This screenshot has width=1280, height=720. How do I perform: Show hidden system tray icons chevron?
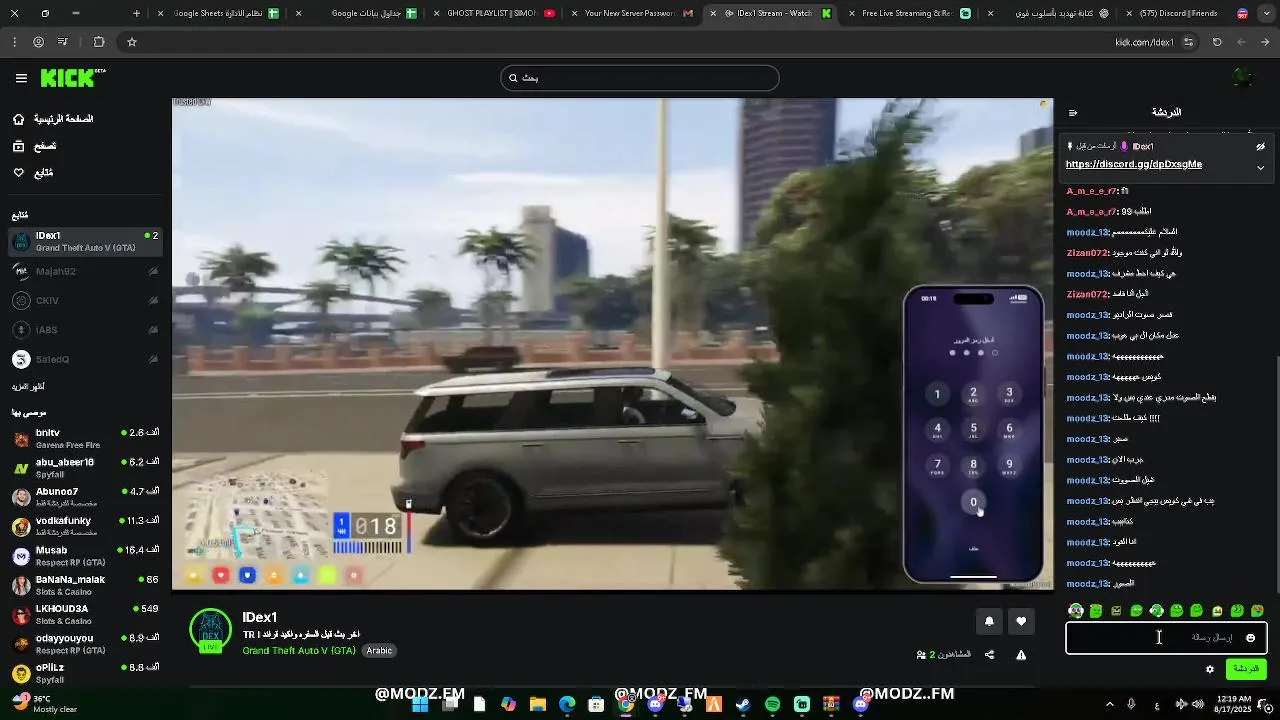(1109, 704)
